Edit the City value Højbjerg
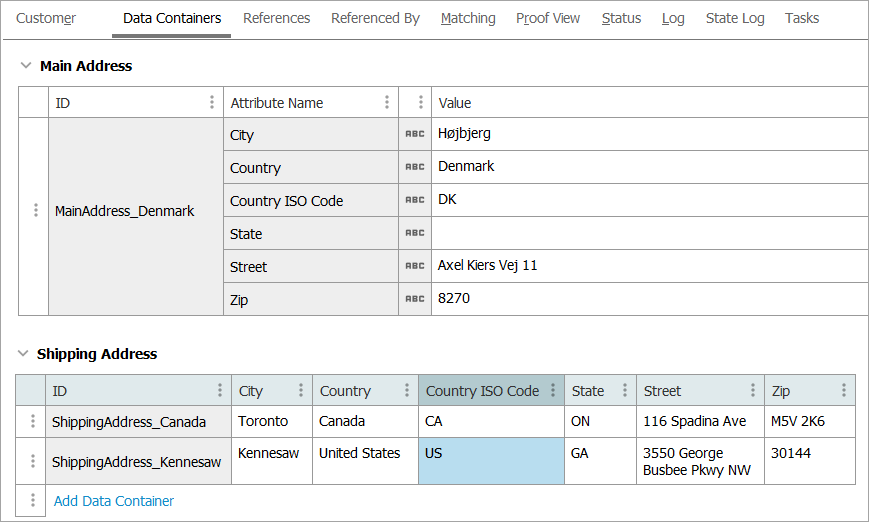The height and width of the screenshot is (522, 869). click(650, 134)
